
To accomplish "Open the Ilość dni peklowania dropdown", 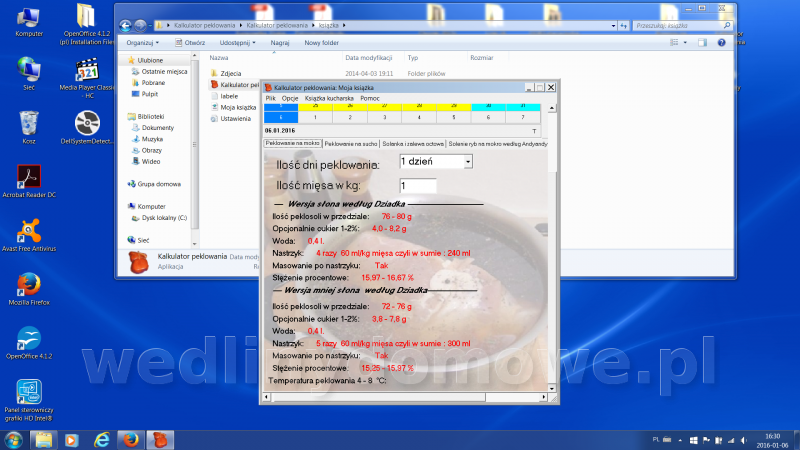I will pos(468,162).
